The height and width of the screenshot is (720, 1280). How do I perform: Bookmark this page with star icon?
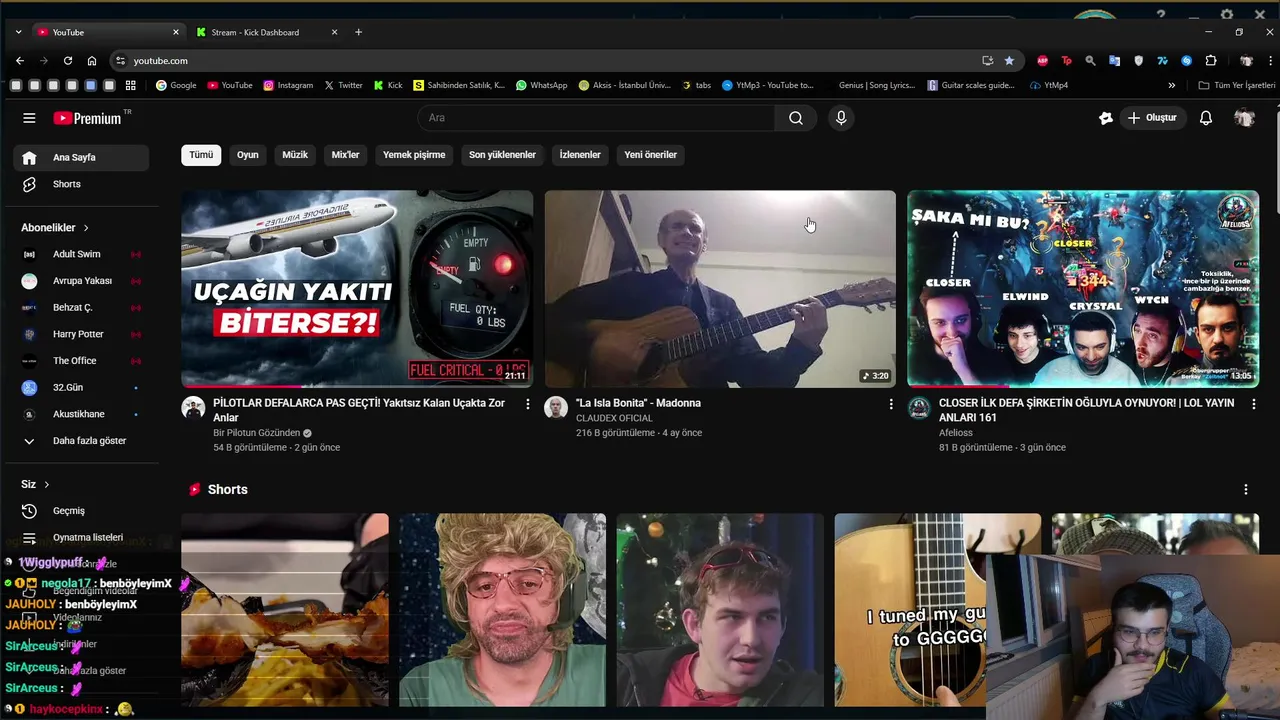1009,61
